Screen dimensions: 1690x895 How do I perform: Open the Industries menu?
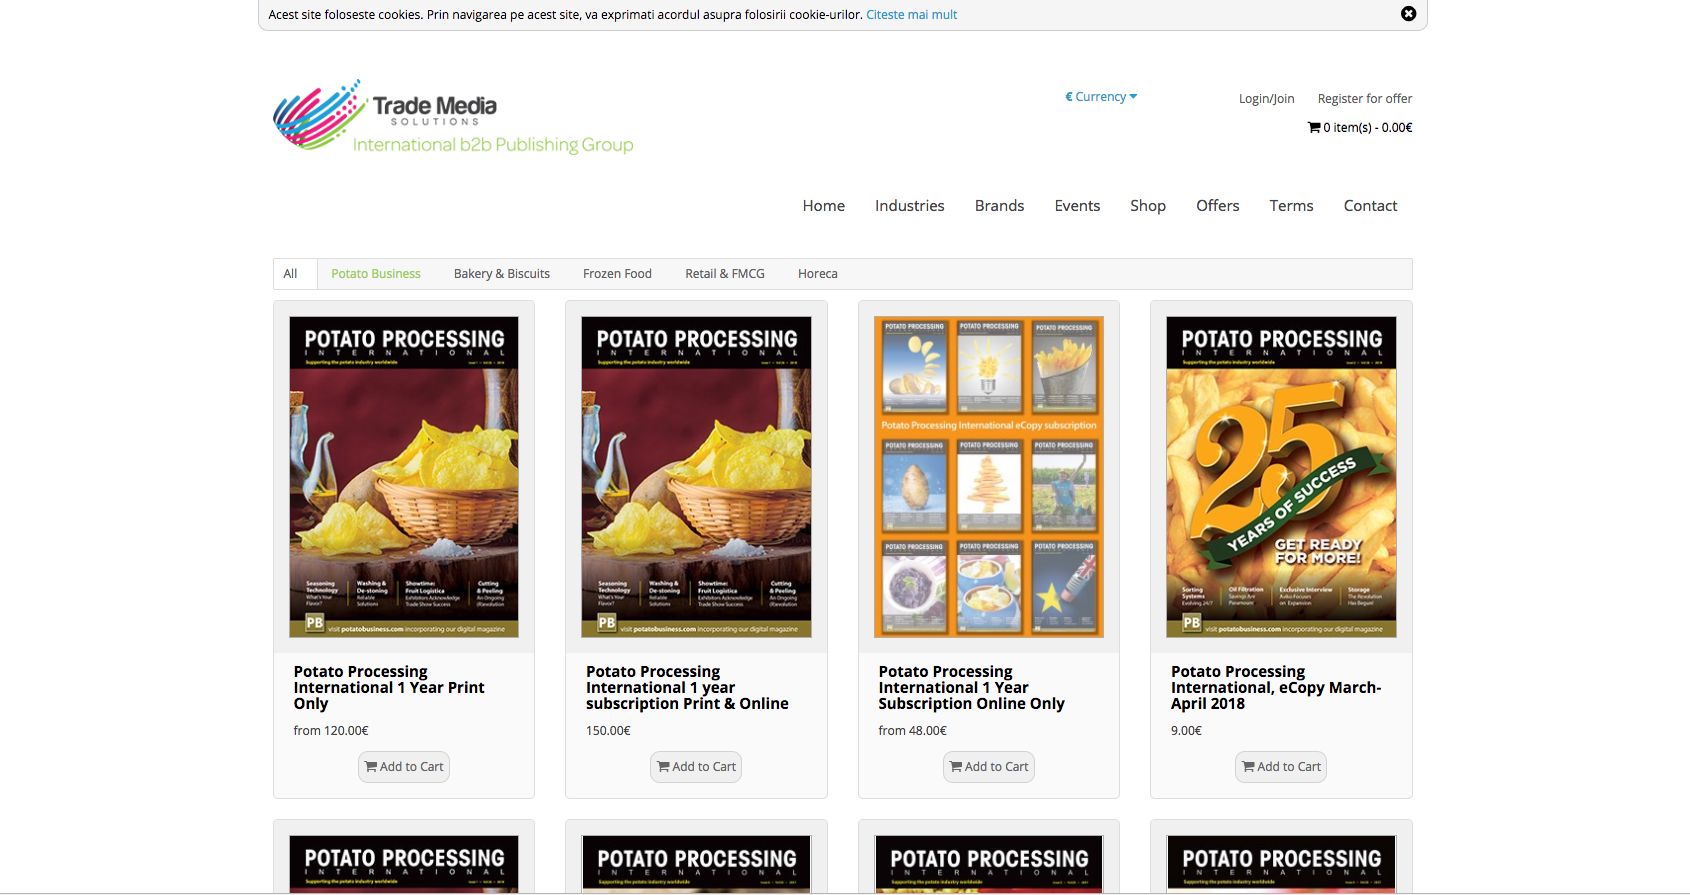tap(910, 206)
